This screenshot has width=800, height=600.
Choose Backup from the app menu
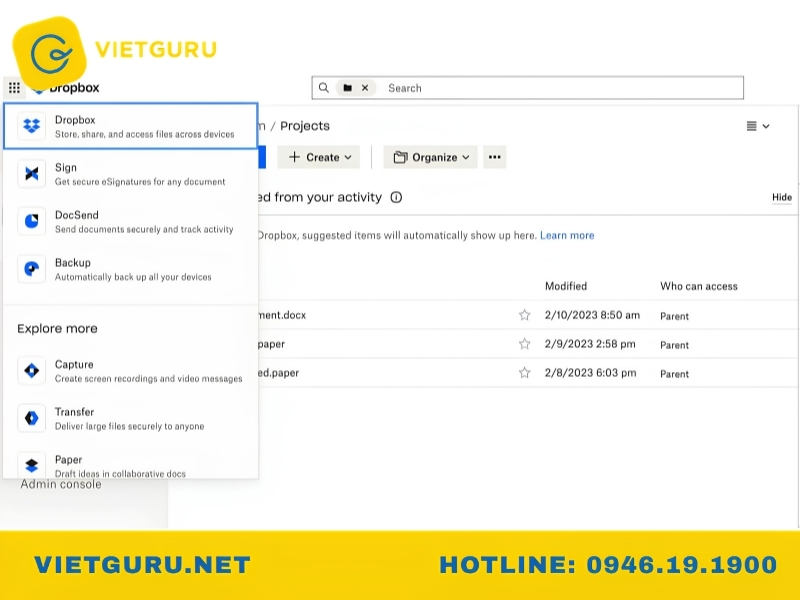click(x=130, y=269)
